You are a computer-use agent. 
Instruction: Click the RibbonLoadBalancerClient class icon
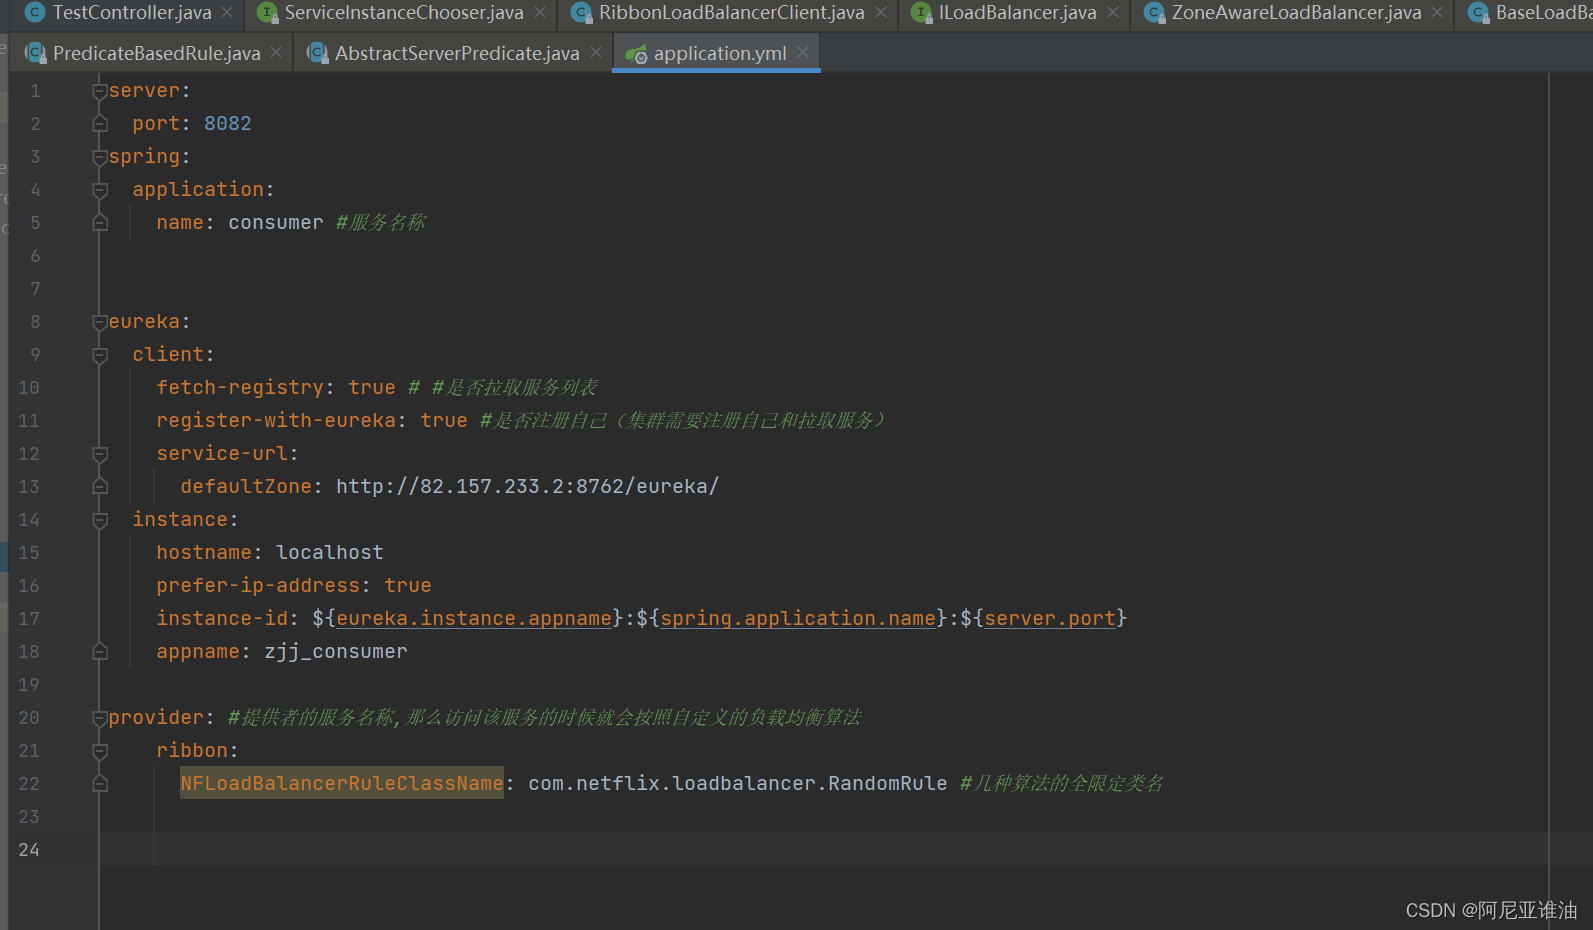tap(581, 13)
